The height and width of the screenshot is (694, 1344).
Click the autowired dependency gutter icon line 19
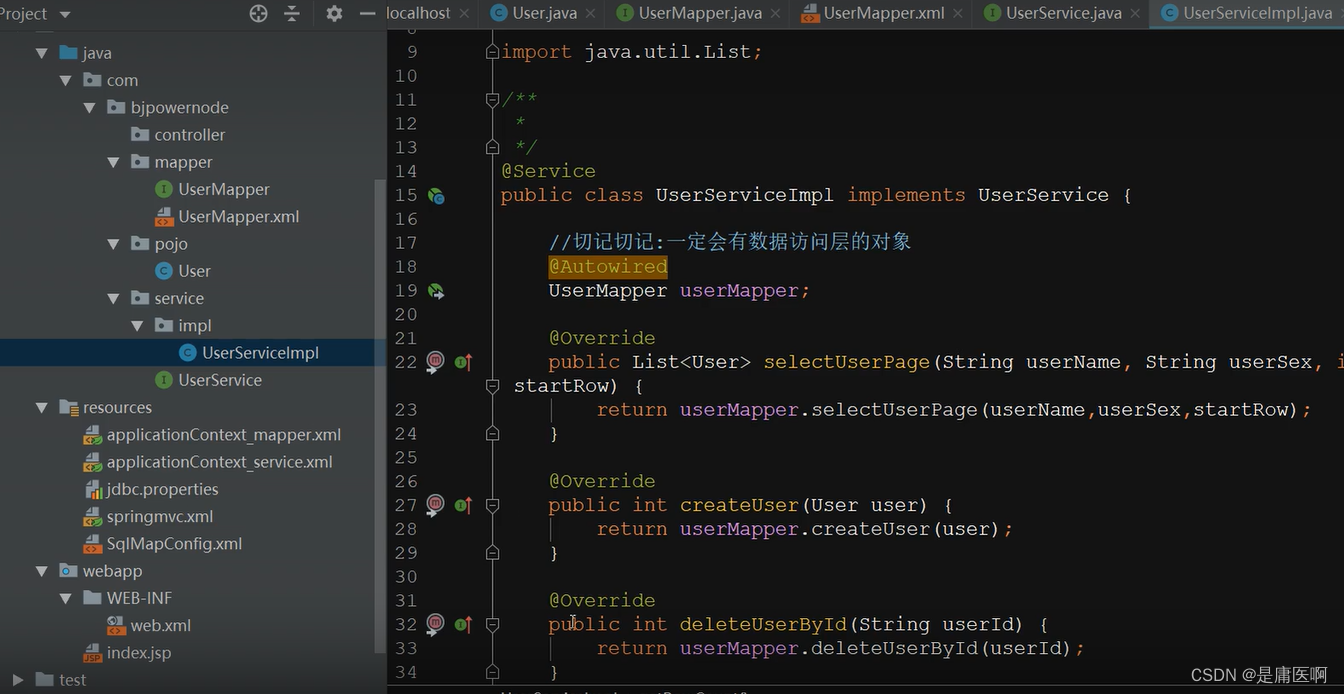[436, 291]
